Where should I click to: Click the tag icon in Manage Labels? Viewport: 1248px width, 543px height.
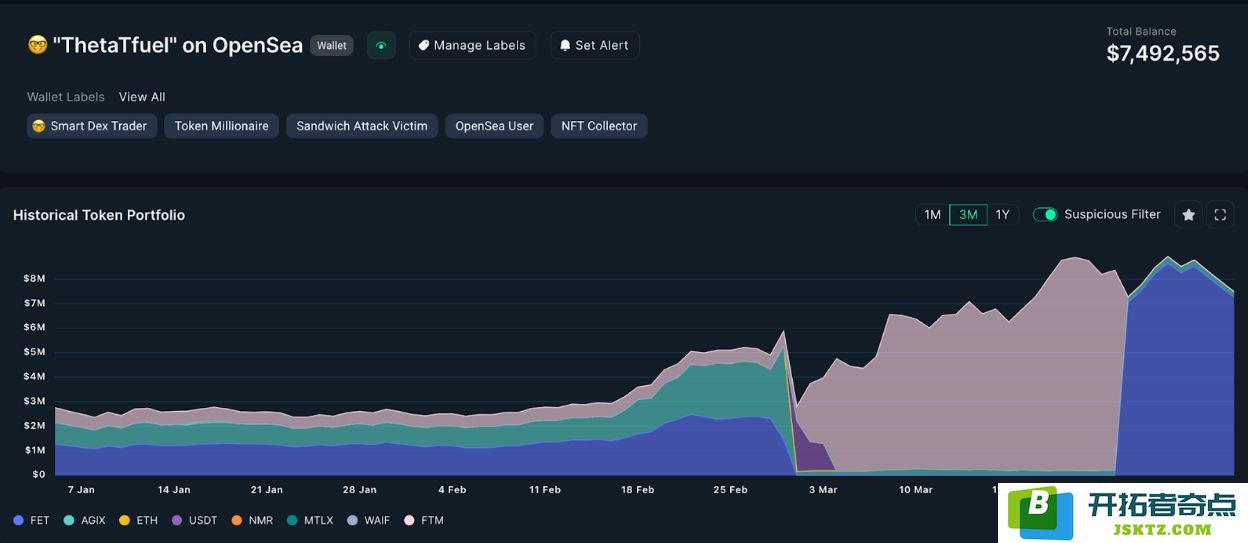424,45
